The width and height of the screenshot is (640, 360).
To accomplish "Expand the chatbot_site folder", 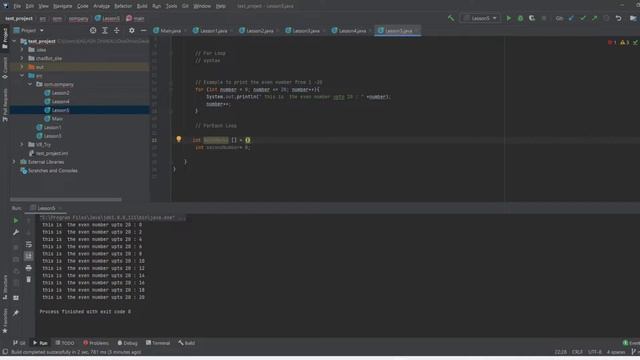I will click(22, 58).
